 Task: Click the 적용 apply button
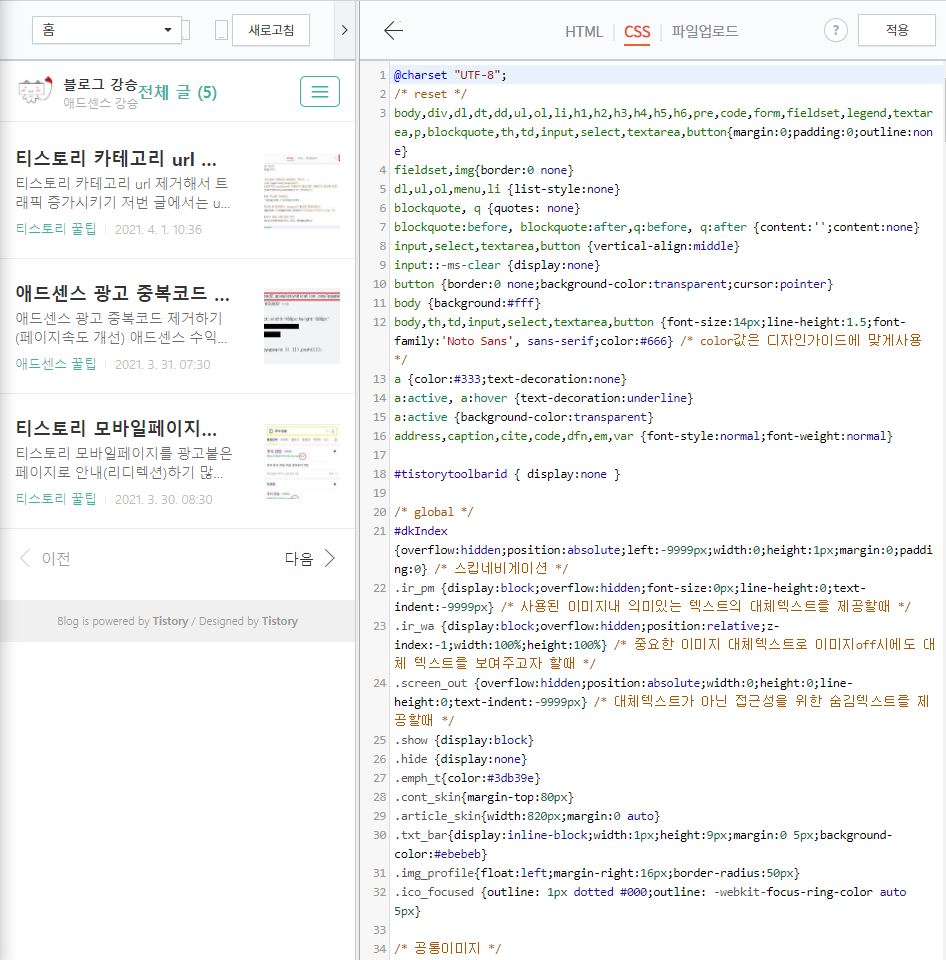pyautogui.click(x=895, y=30)
